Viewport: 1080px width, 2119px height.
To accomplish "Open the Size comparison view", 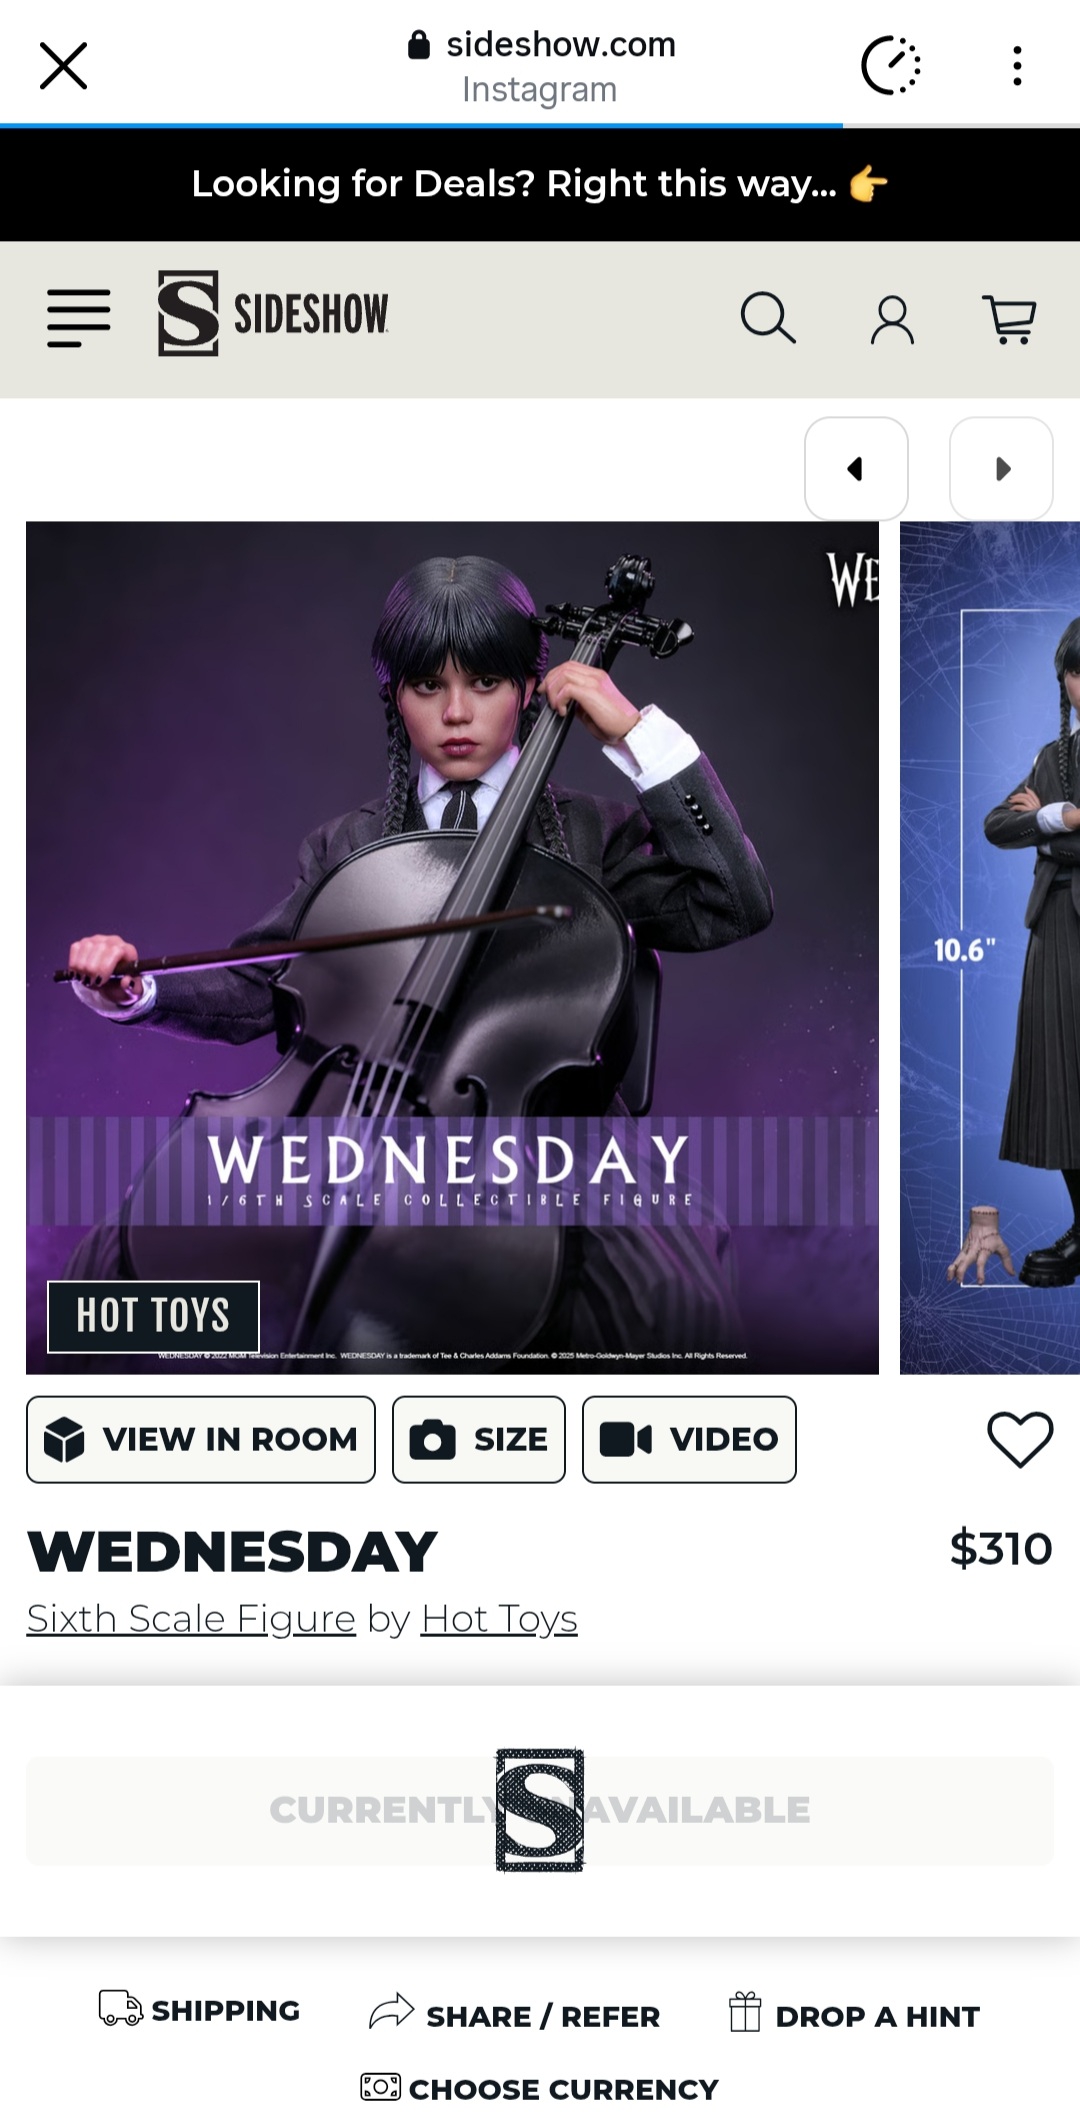I will [479, 1439].
